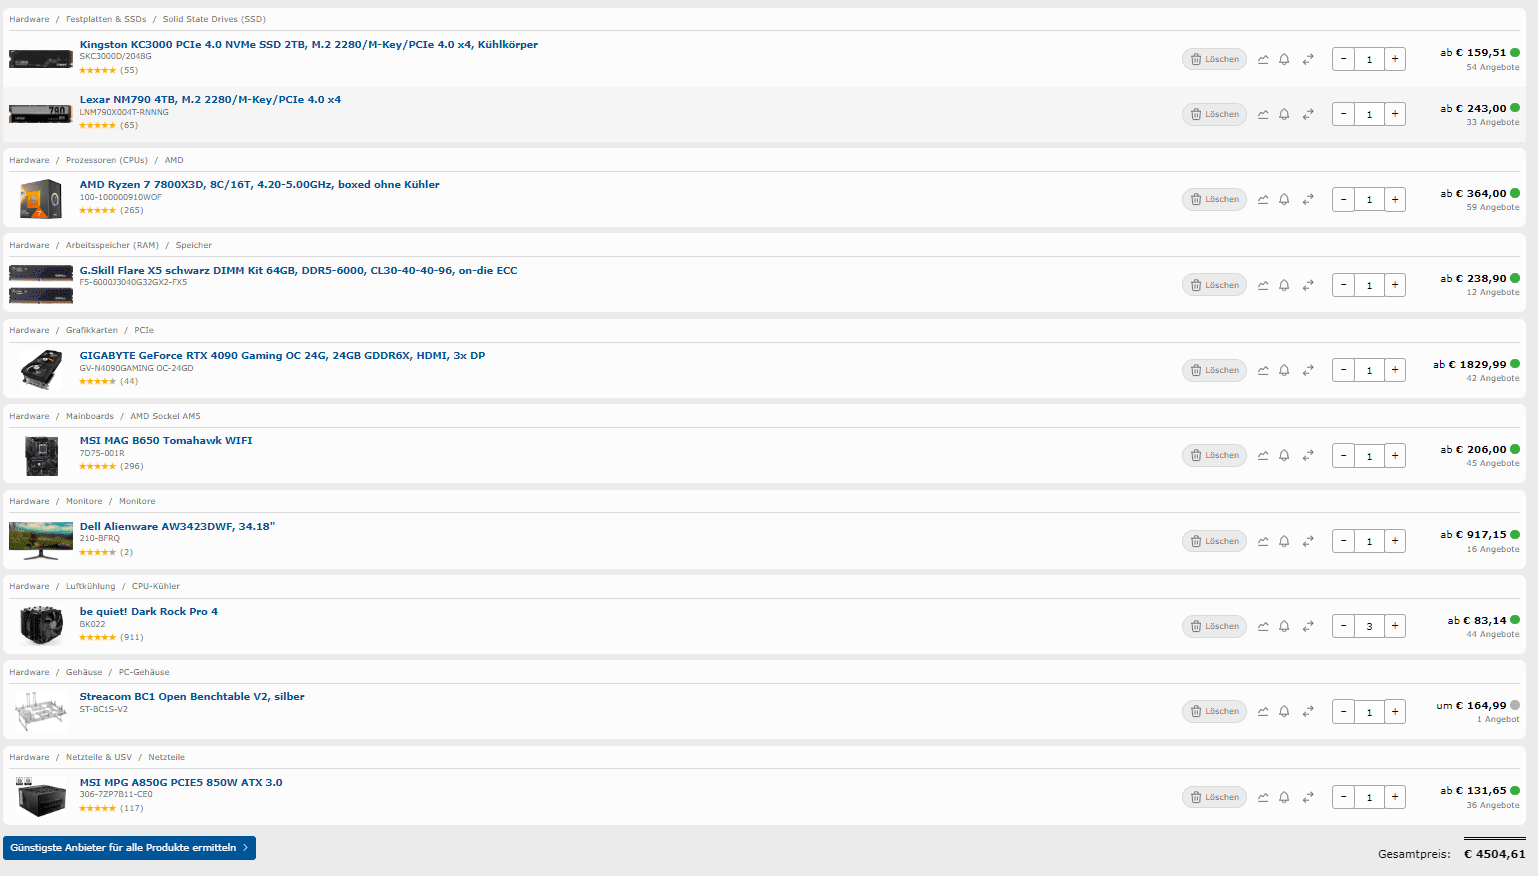Set price alert bell for Lexar NM790
This screenshot has height=876, width=1538.
[x=1284, y=114]
